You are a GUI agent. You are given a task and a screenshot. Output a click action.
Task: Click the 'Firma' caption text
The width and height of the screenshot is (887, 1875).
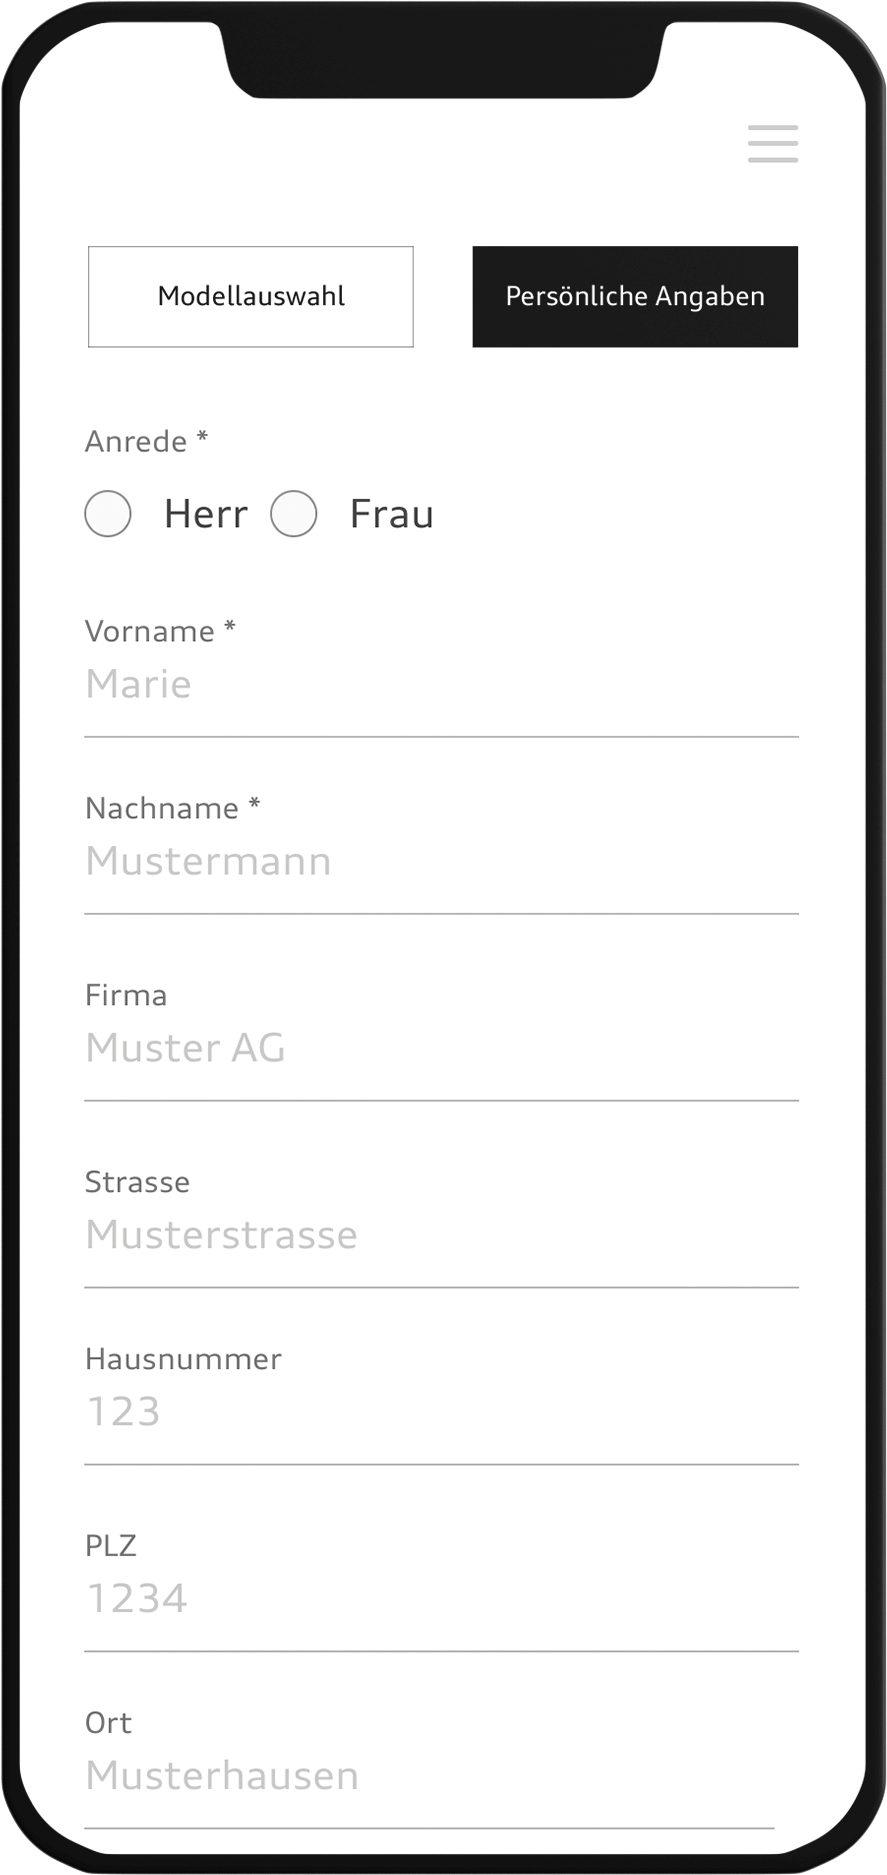[126, 995]
